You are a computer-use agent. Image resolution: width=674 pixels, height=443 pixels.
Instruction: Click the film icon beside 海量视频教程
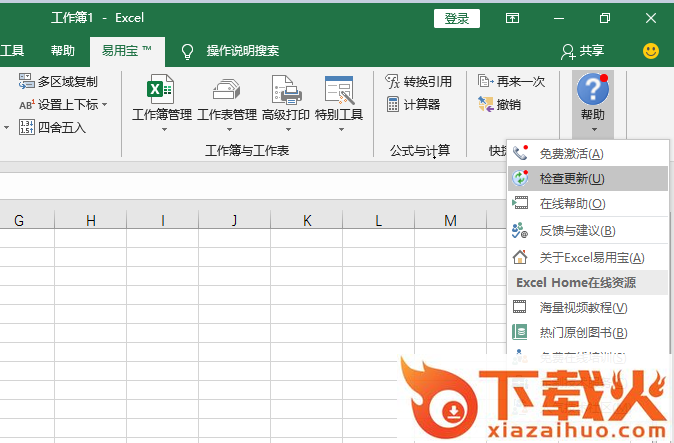pos(519,307)
